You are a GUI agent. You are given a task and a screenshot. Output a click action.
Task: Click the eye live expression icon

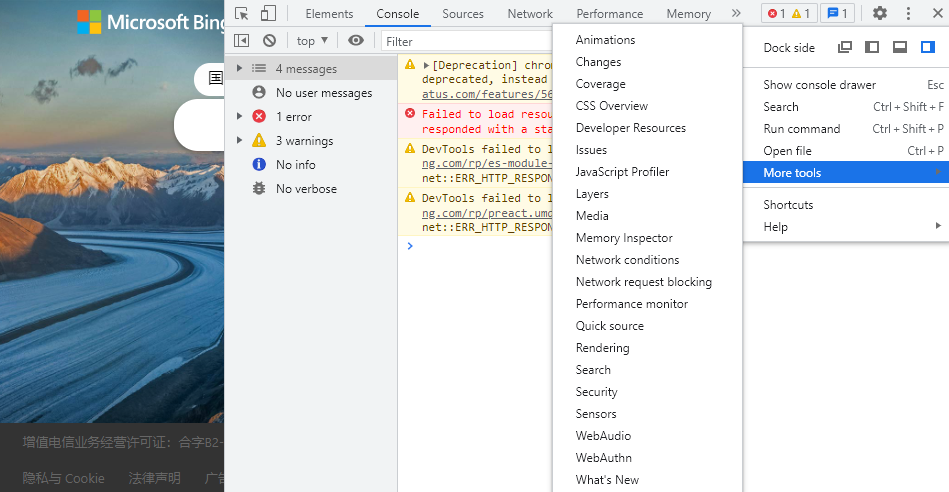pyautogui.click(x=356, y=41)
